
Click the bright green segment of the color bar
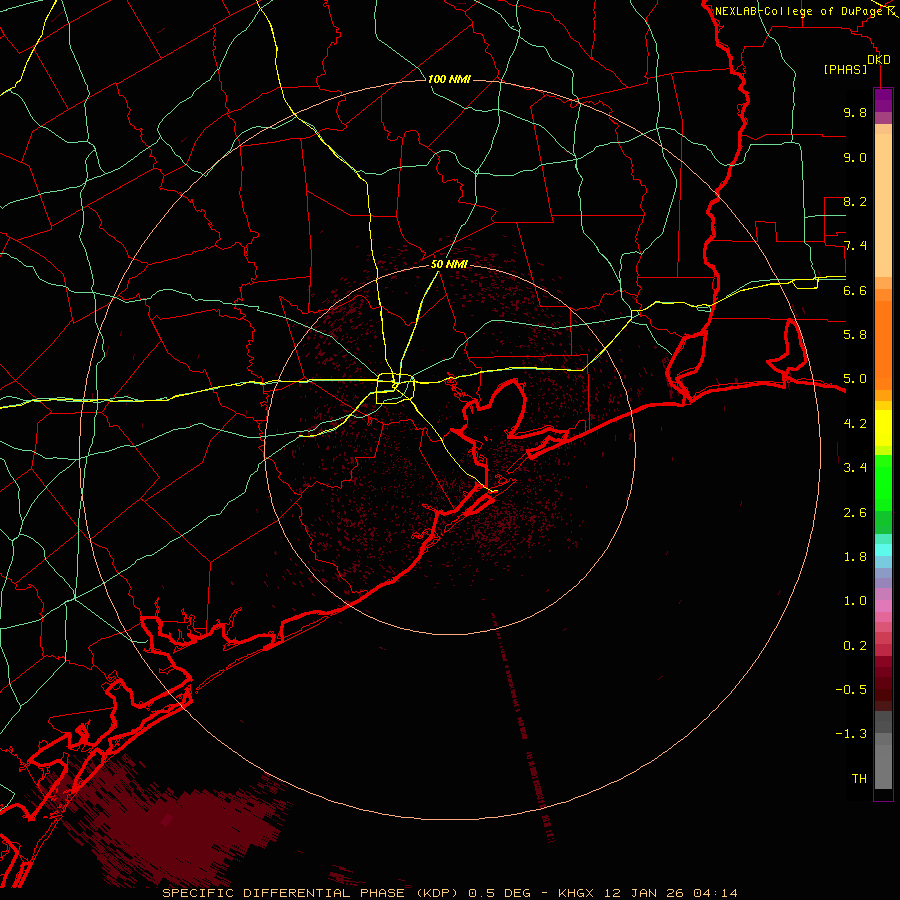coord(883,482)
